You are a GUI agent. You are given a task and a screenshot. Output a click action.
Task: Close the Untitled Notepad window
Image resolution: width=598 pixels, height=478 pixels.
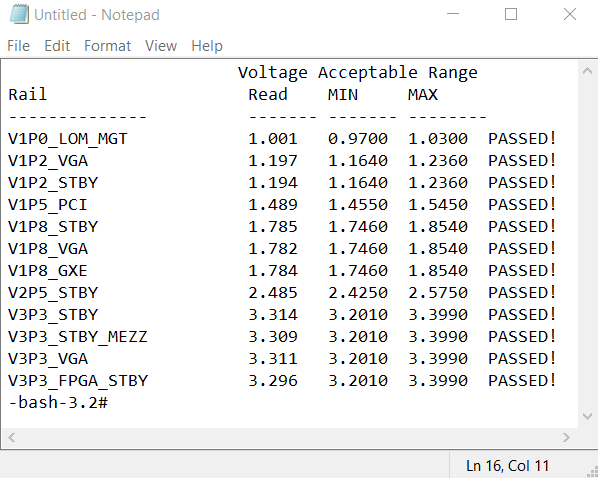(x=570, y=14)
